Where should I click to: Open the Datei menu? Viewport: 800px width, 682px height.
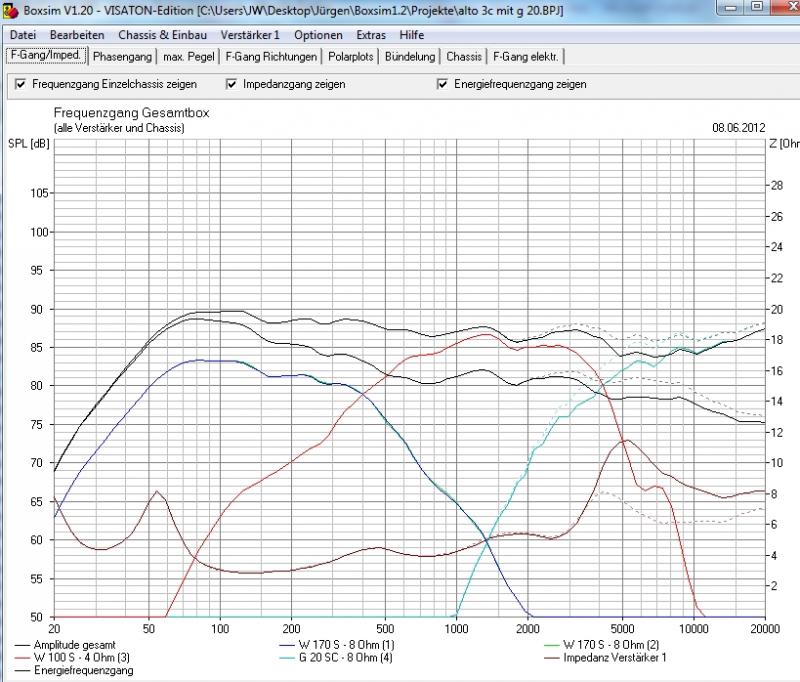23,35
